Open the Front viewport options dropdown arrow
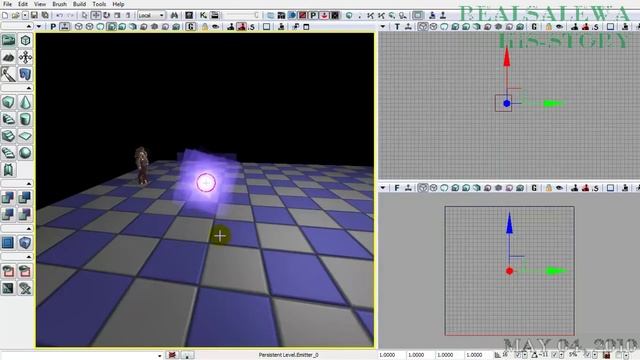640x360 pixels. (382, 188)
